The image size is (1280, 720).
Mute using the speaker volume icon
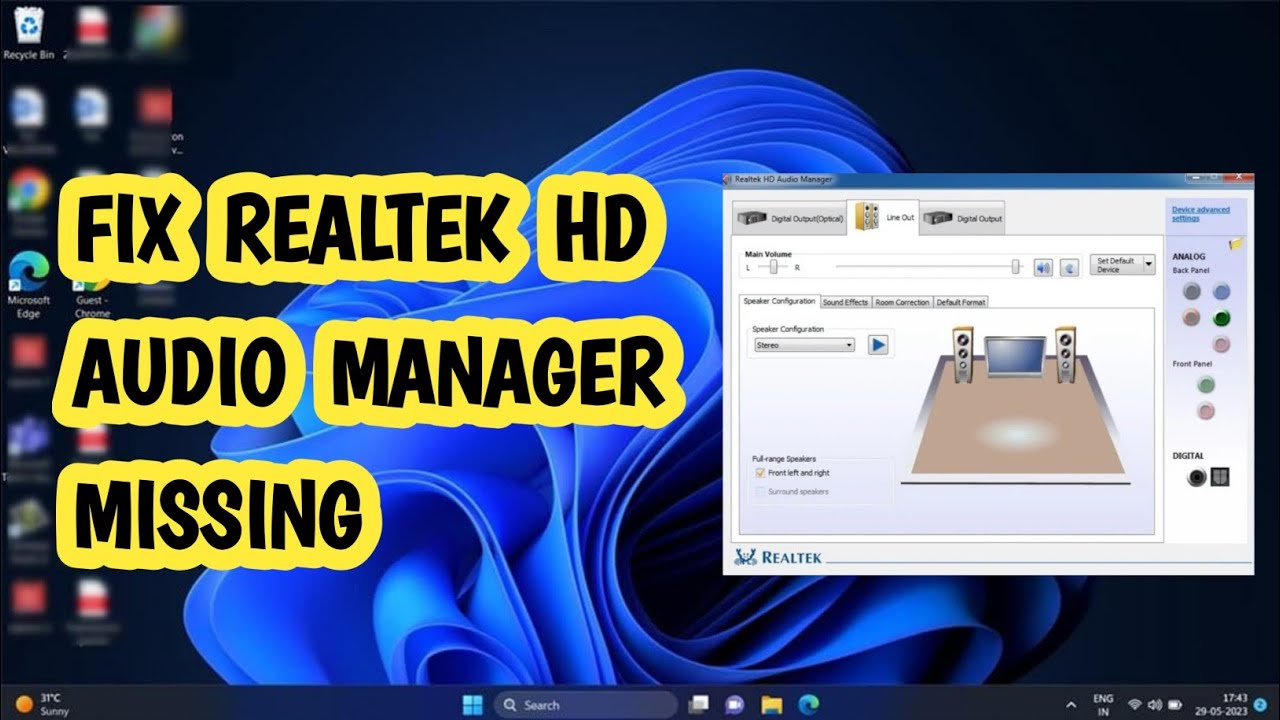click(x=1043, y=267)
